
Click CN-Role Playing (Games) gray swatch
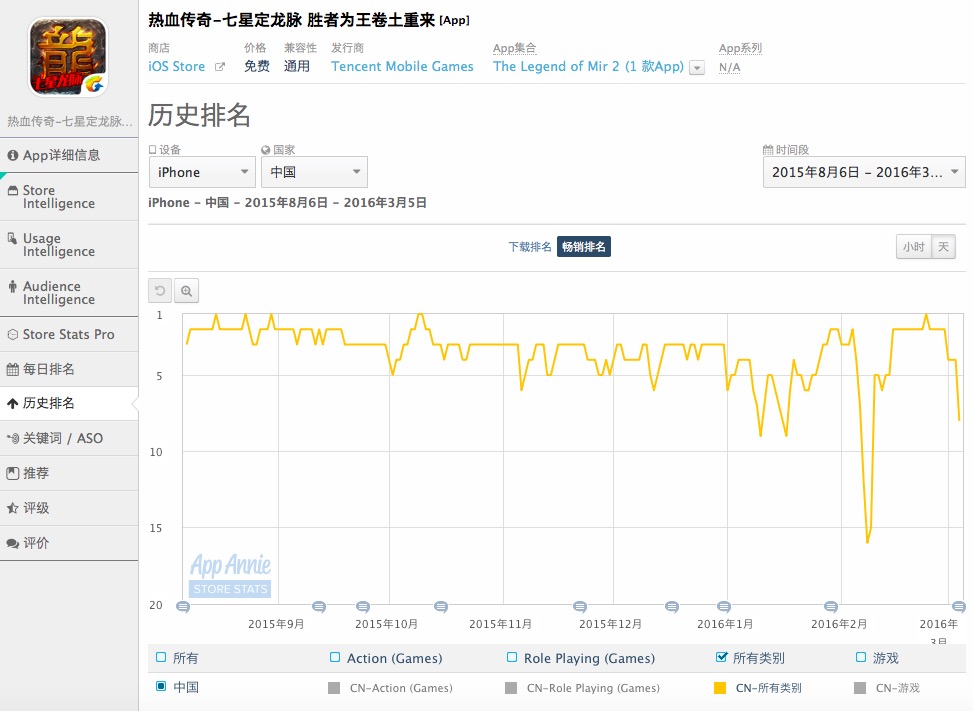click(511, 687)
